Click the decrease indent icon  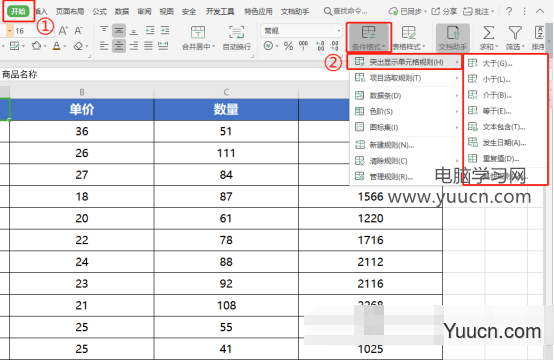click(150, 31)
